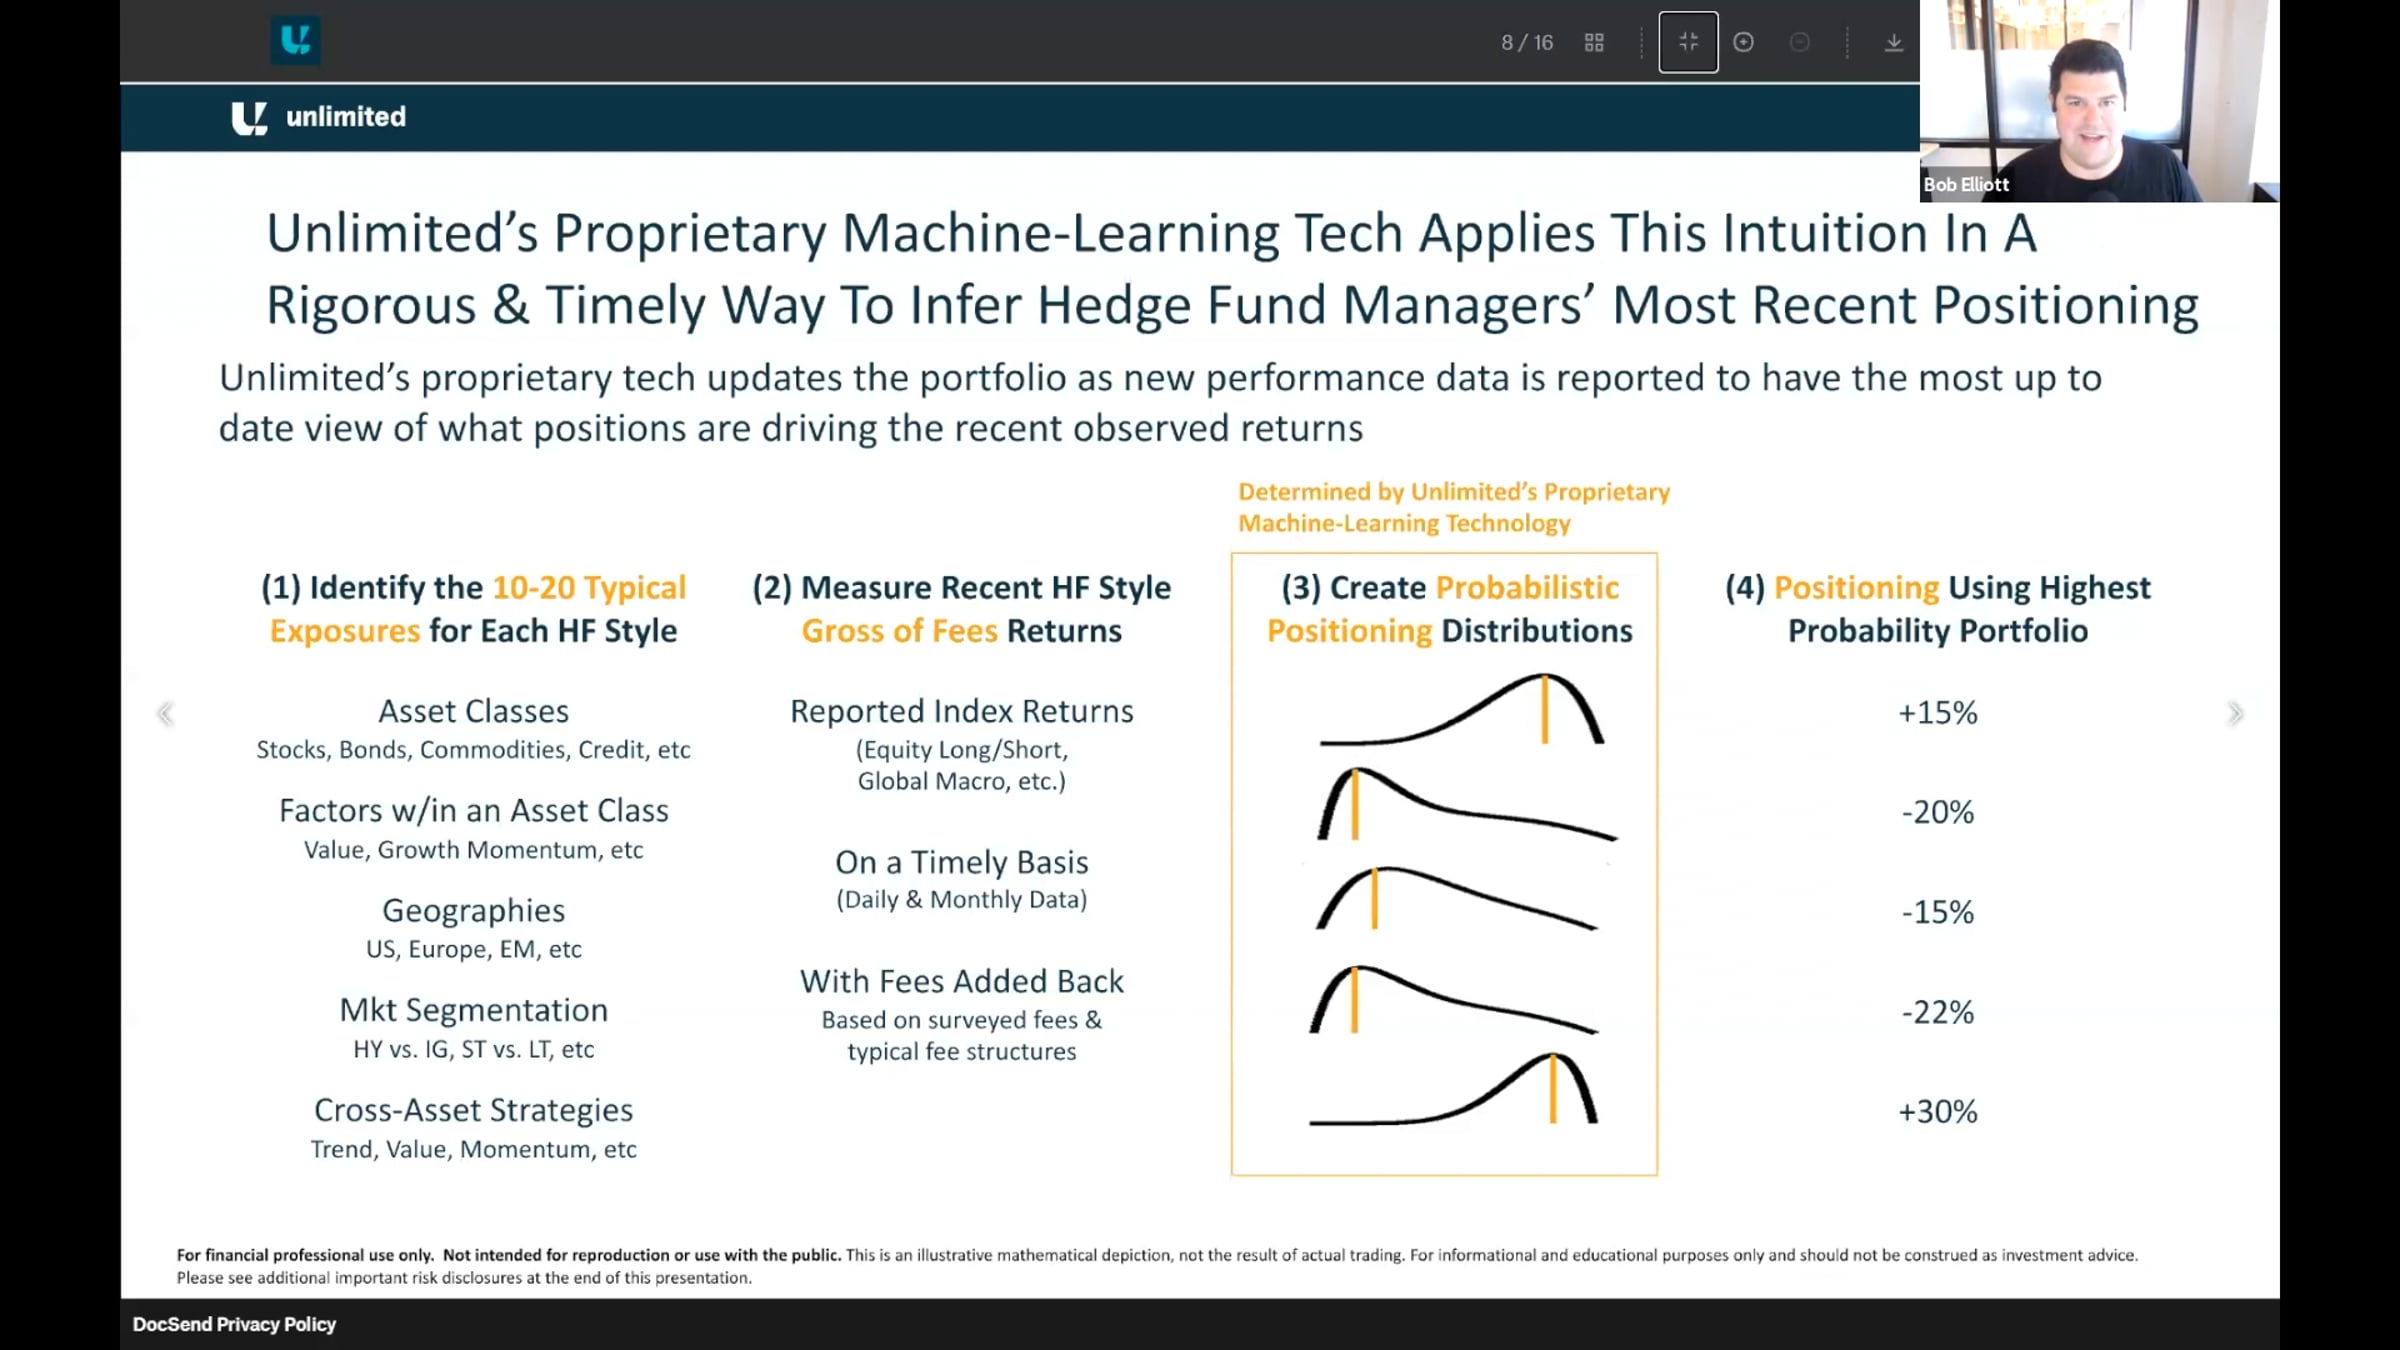The height and width of the screenshot is (1350, 2400).
Task: Click the zoom out minus circle icon
Action: [x=1799, y=42]
